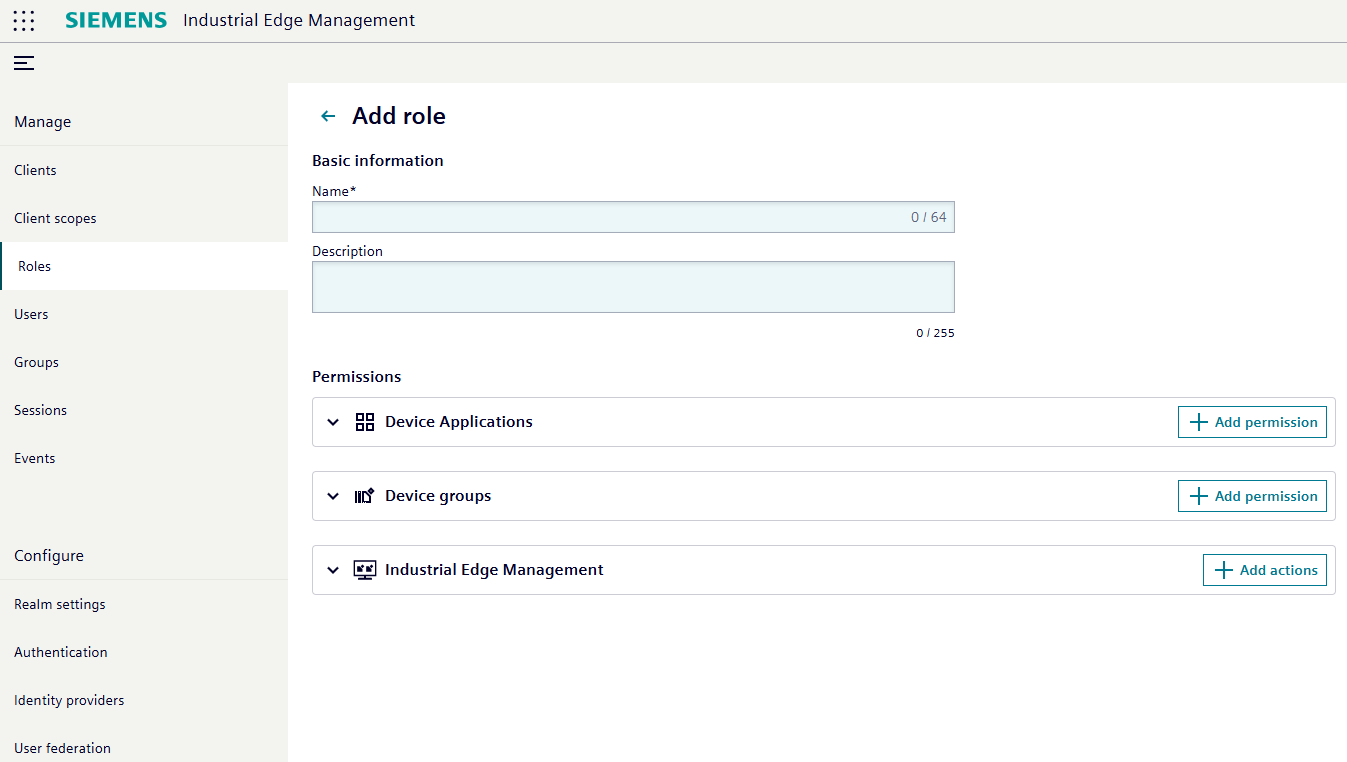Add permission to Device Applications
The height and width of the screenshot is (762, 1347).
pyautogui.click(x=1252, y=422)
